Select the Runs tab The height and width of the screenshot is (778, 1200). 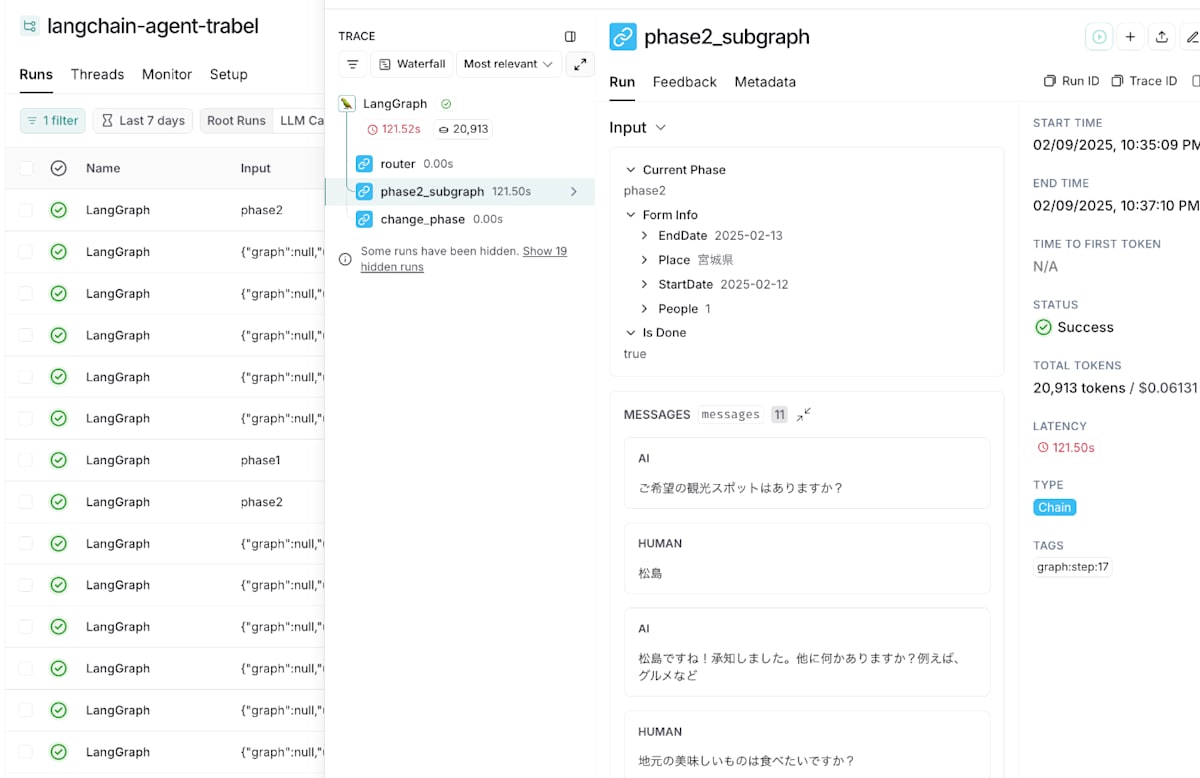[36, 74]
